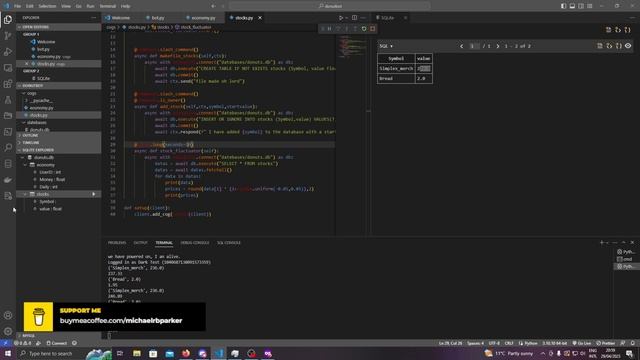Go to previous SQLite results page

[x=462, y=46]
